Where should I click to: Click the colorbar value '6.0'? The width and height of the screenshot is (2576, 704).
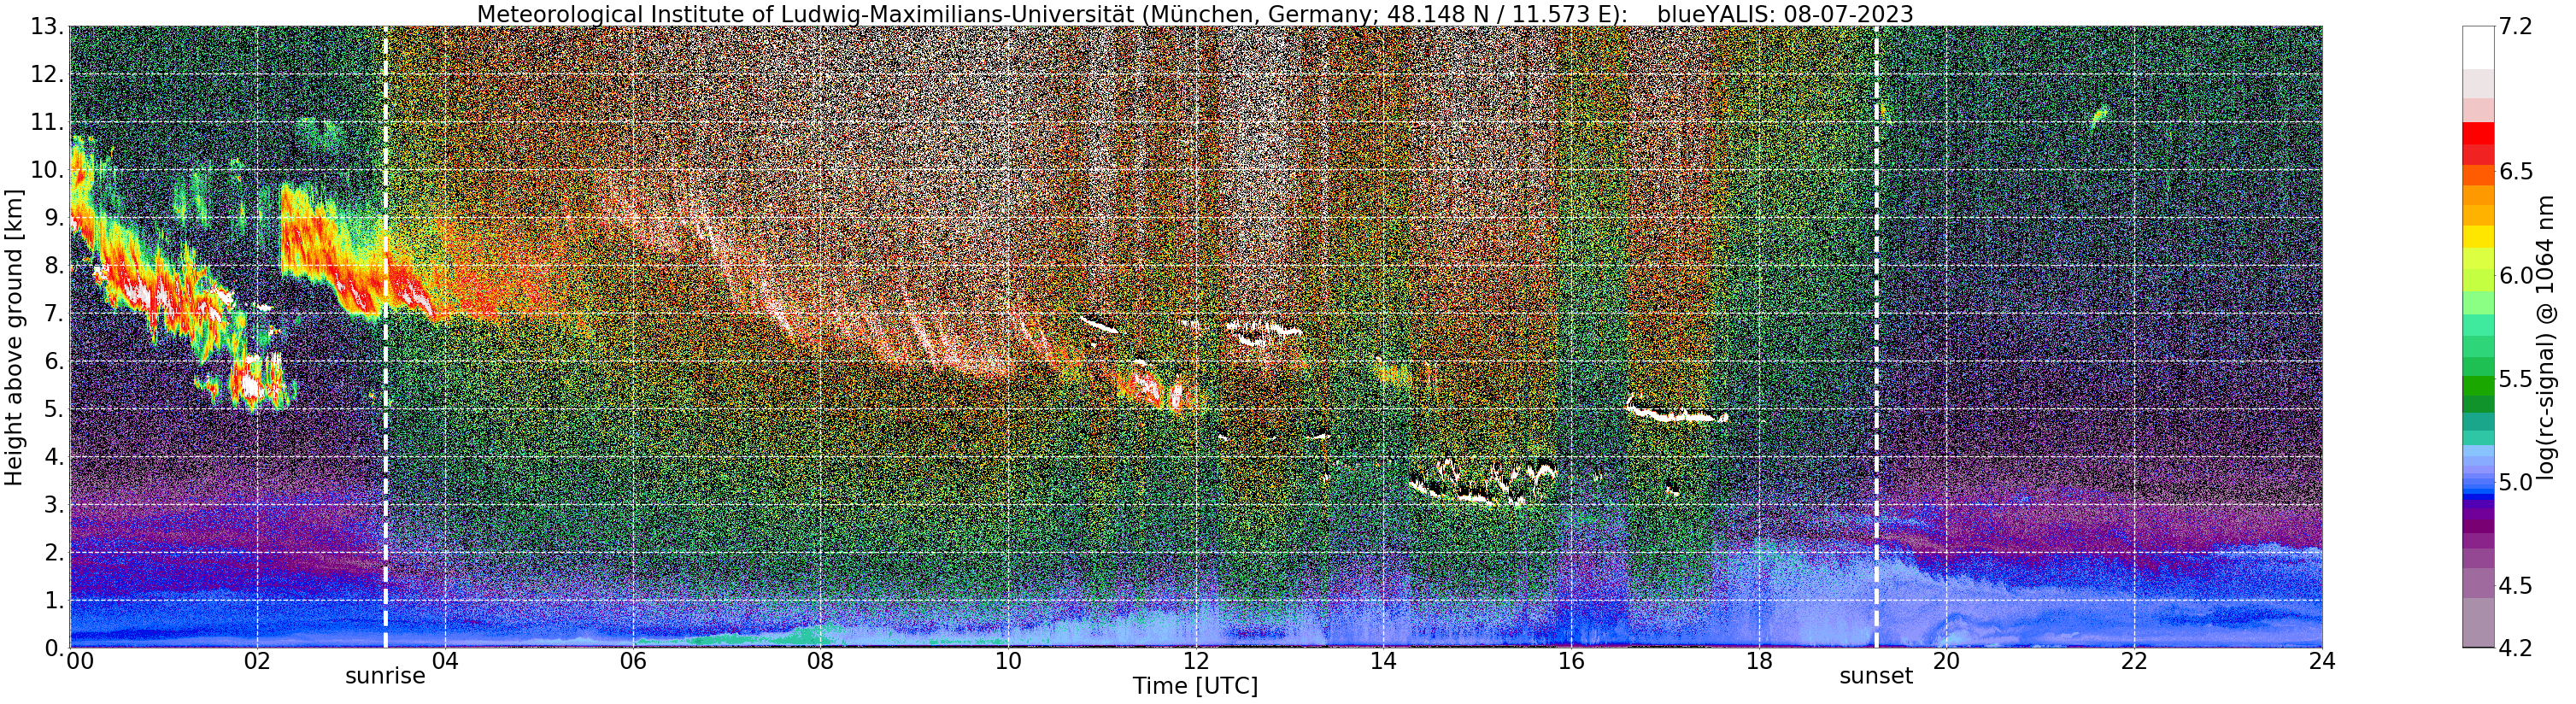2516,276
